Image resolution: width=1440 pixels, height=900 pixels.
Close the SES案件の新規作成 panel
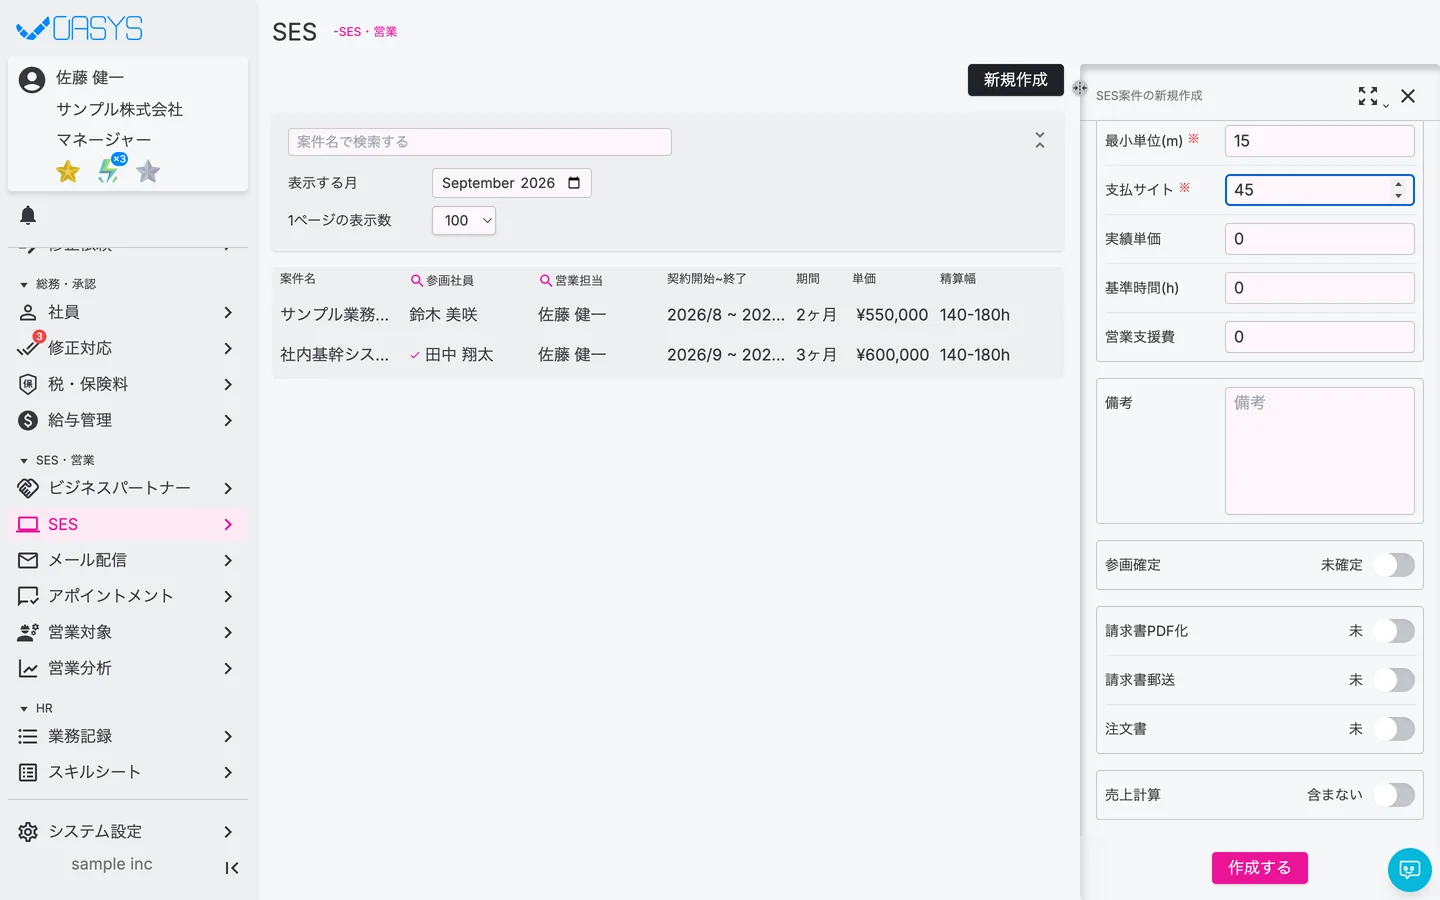point(1408,96)
